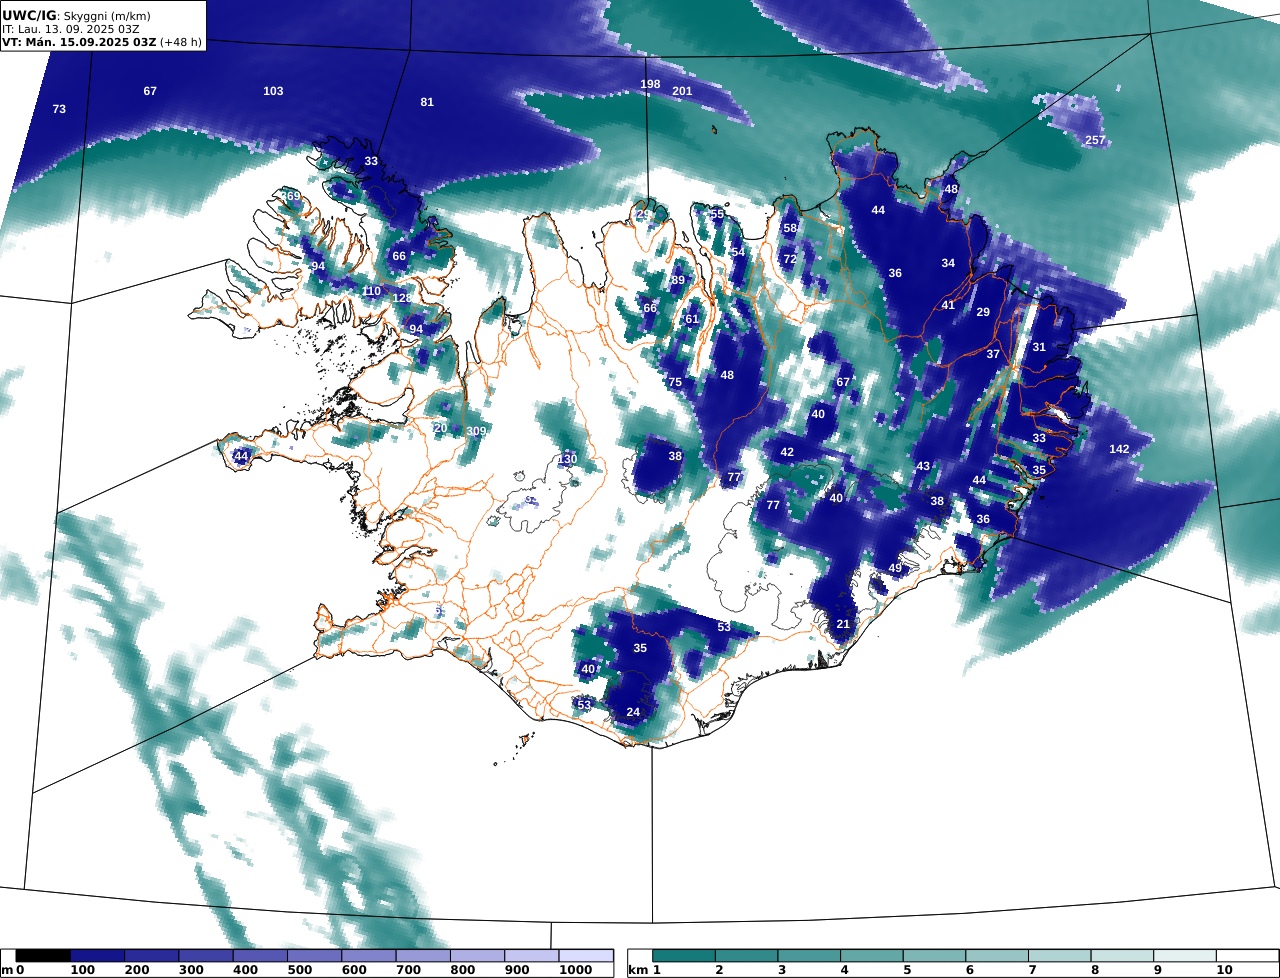The width and height of the screenshot is (1280, 978).
Task: Click the map value 201
Action: click(682, 91)
